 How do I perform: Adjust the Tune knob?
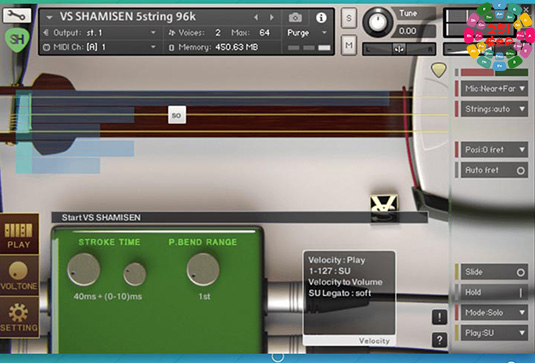tap(377, 23)
